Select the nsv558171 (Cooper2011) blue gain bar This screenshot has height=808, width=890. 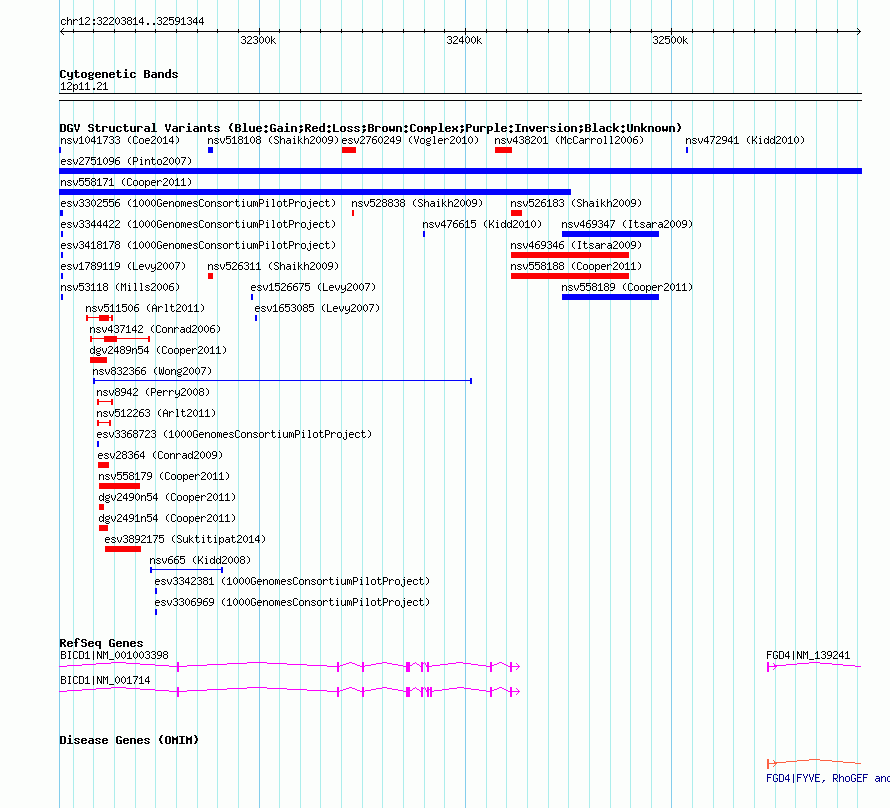pyautogui.click(x=315, y=192)
